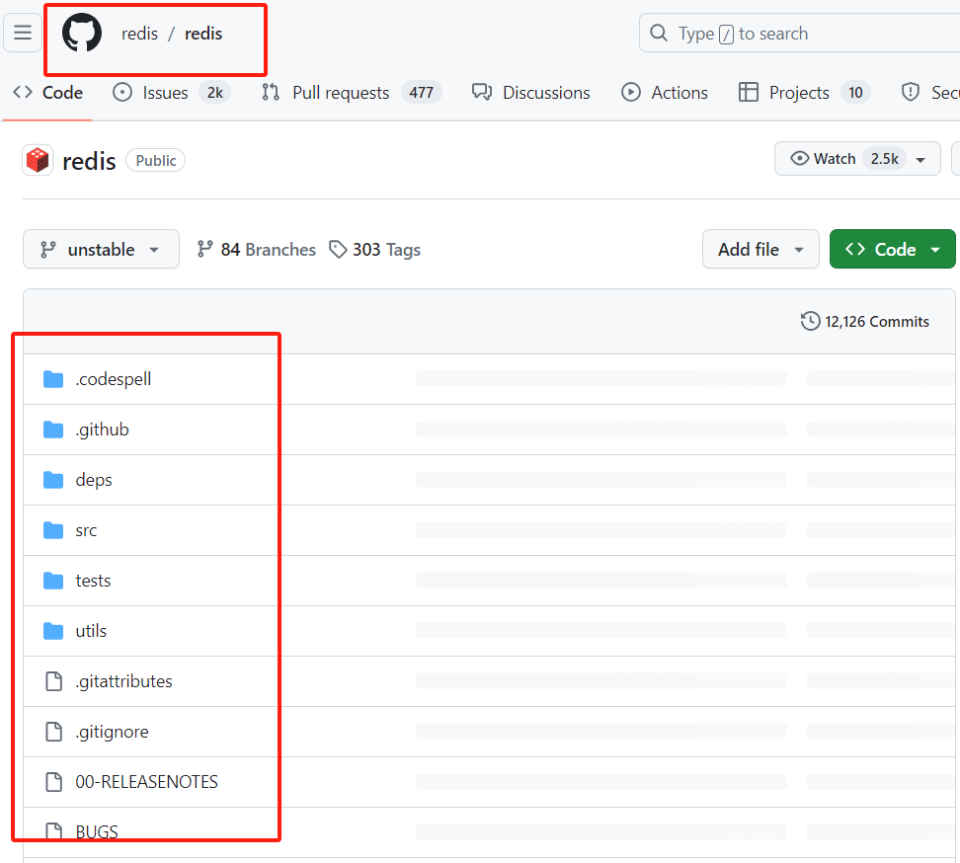Open the Actions tab
This screenshot has height=863, width=960.
pos(678,92)
